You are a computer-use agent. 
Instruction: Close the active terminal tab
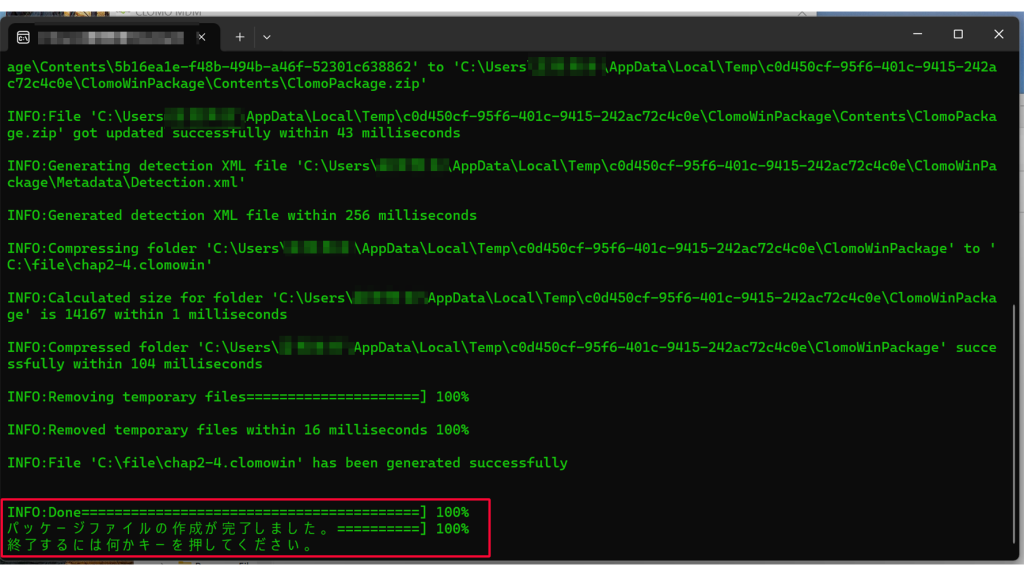click(202, 37)
